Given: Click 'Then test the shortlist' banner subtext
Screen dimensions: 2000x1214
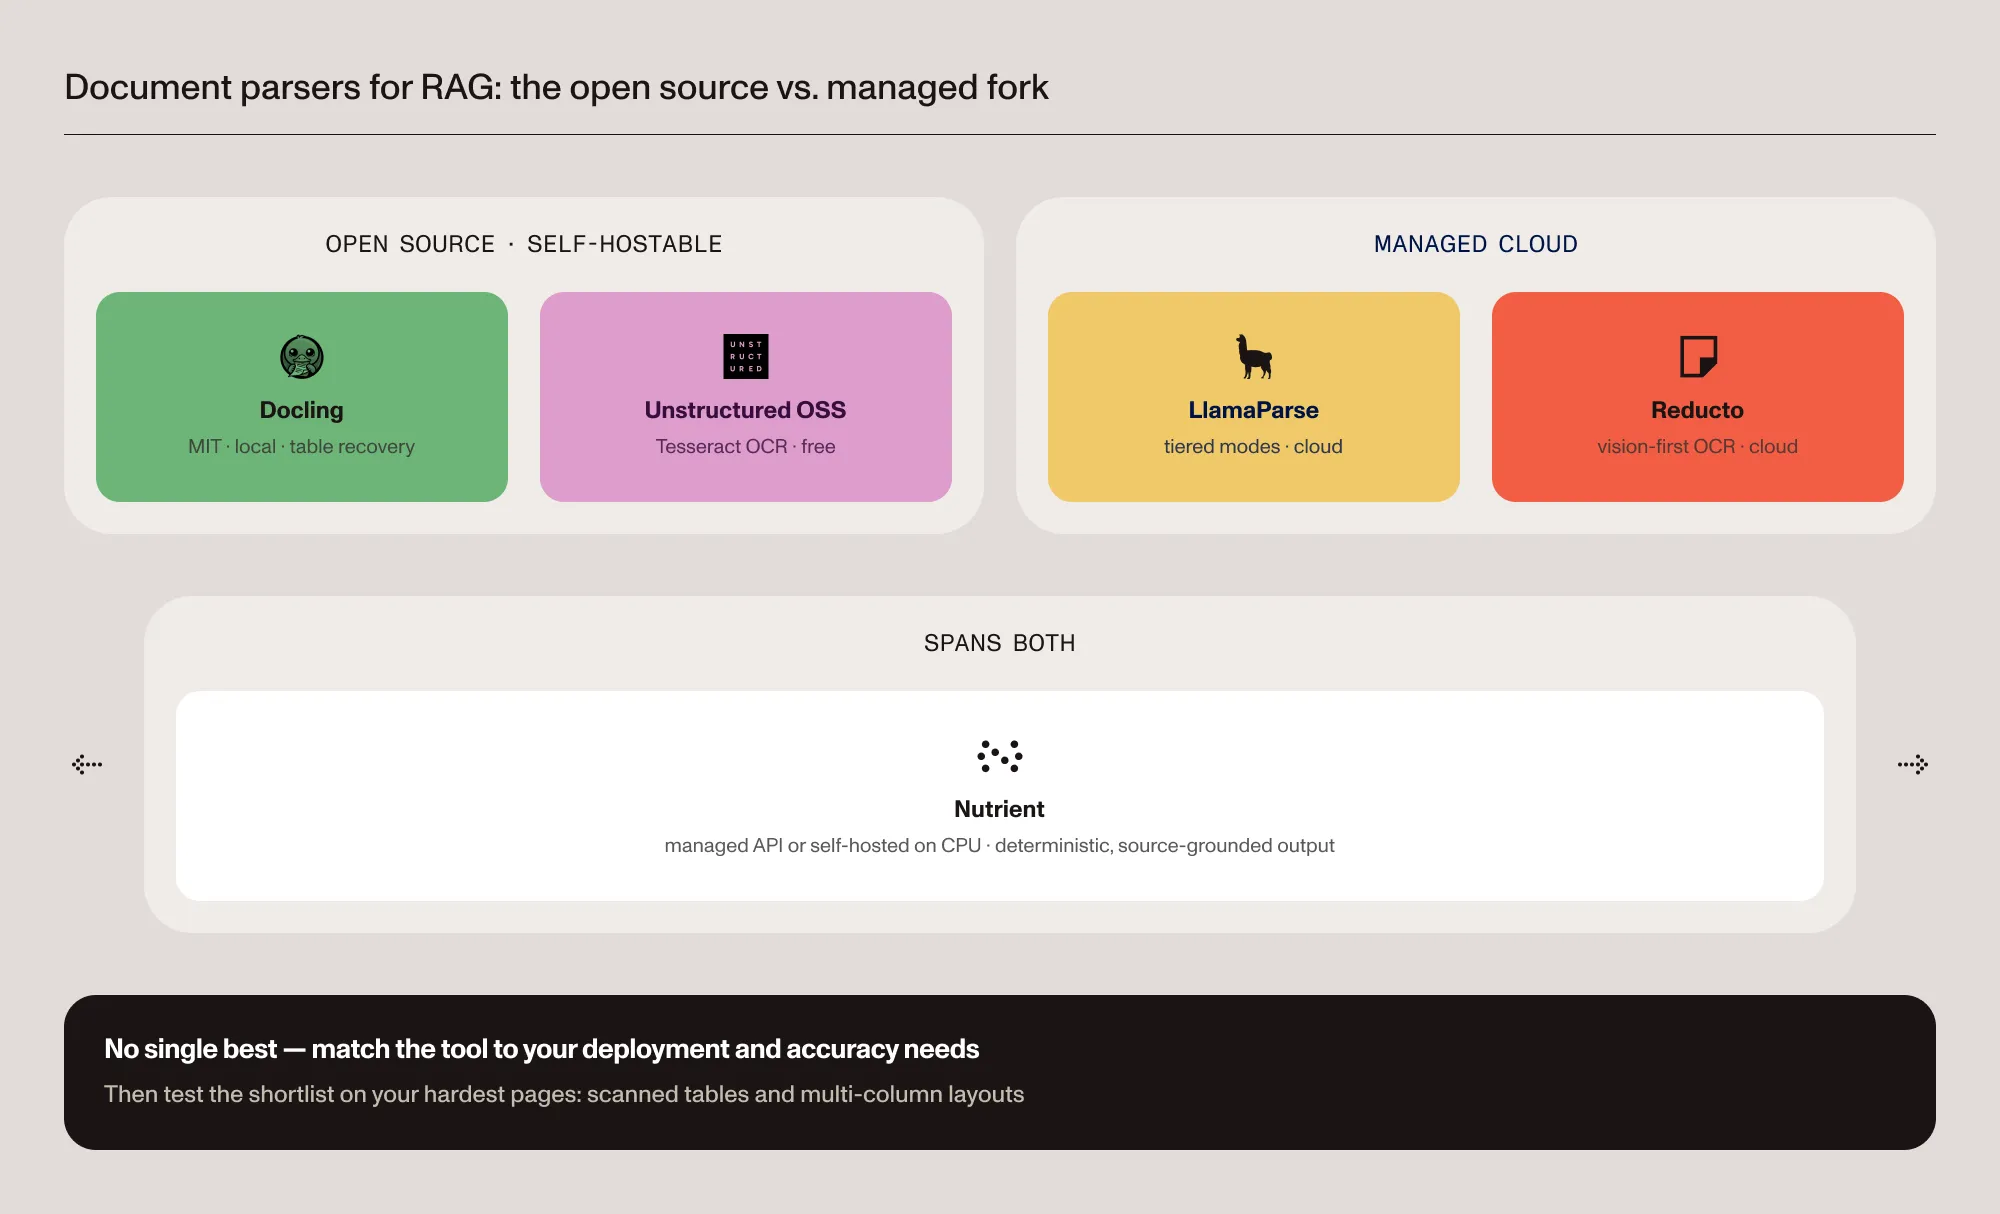Looking at the screenshot, I should [x=564, y=1094].
